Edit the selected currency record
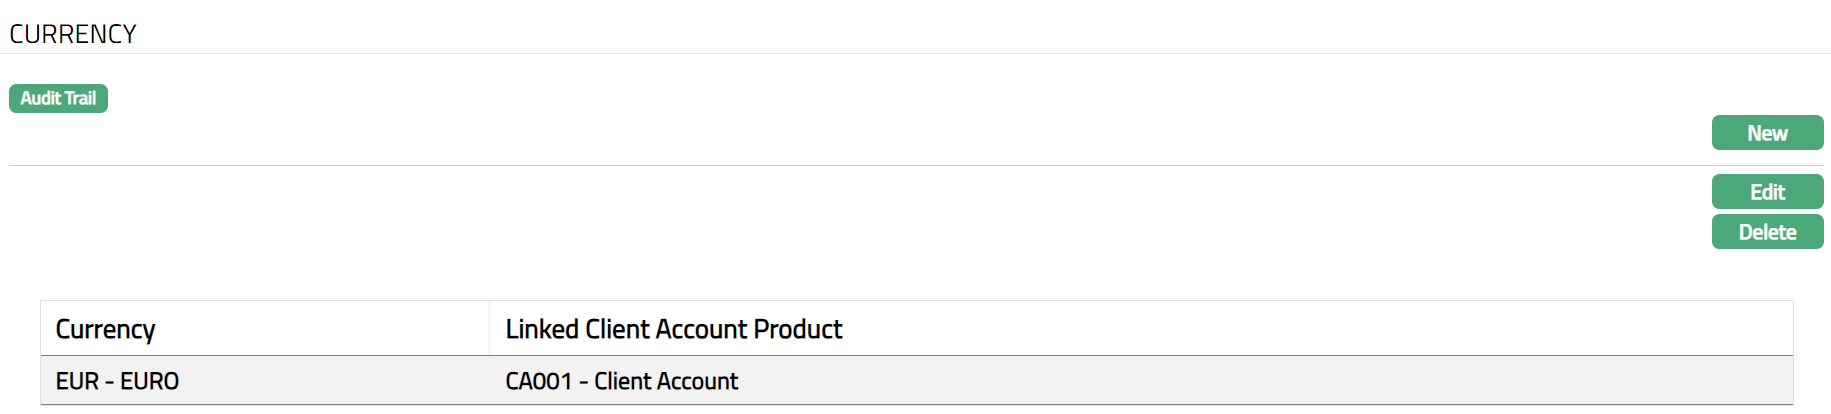Viewport: 1831px width, 414px height. pyautogui.click(x=1767, y=192)
